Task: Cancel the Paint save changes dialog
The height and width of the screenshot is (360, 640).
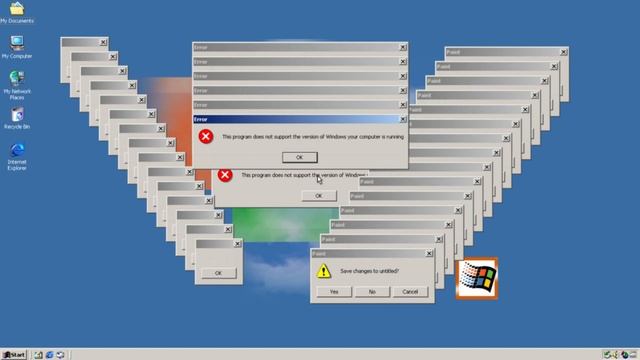Action: tap(410, 292)
